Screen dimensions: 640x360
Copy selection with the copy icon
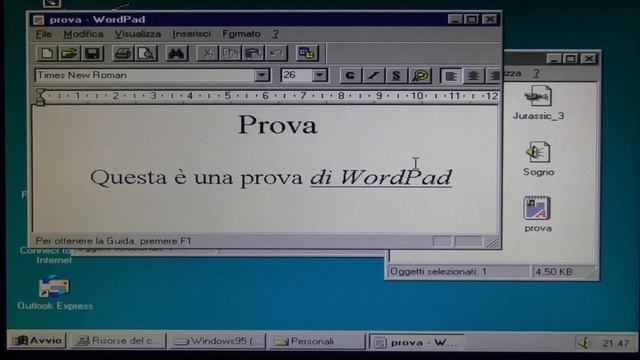coord(230,53)
